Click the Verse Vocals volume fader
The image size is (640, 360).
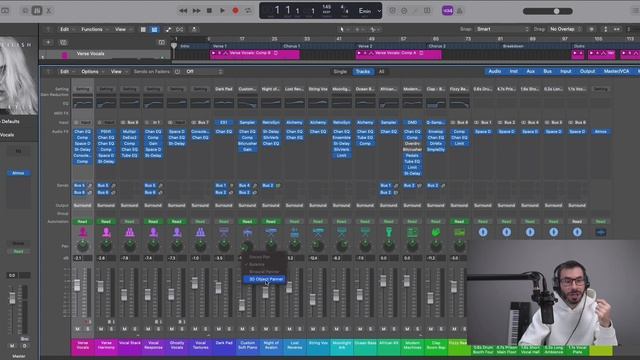coord(77,285)
